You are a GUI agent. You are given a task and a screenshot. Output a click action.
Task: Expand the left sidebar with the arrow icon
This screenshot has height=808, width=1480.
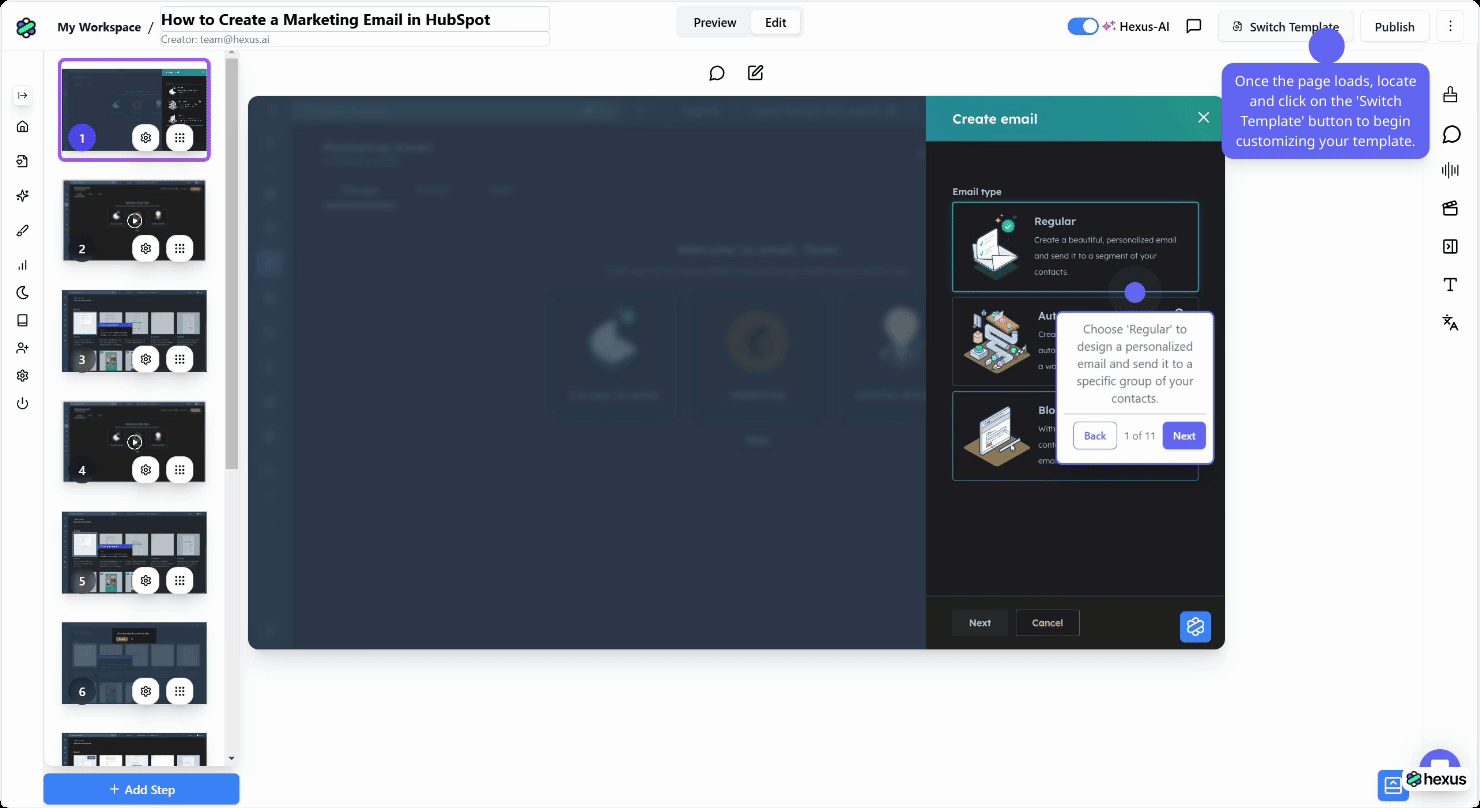point(23,95)
